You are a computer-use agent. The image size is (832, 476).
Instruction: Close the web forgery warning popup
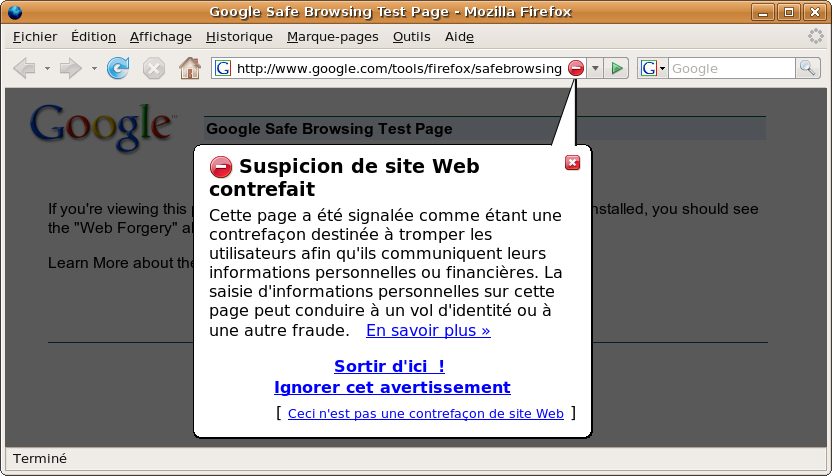572,163
